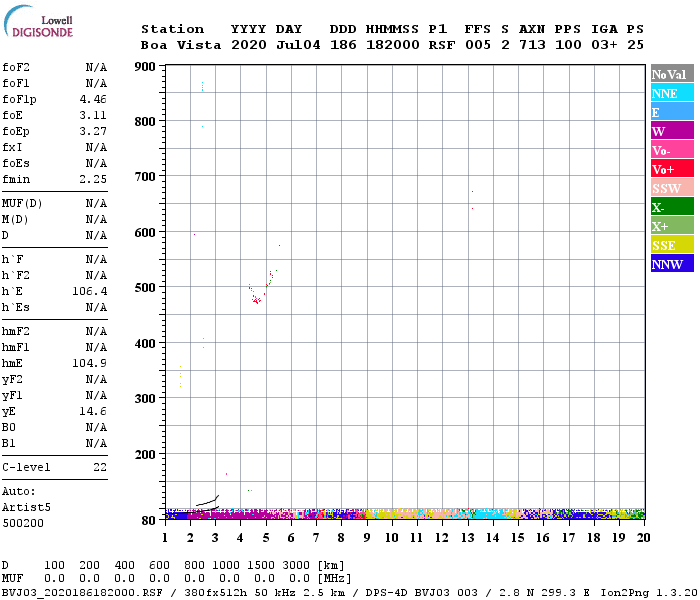This screenshot has width=700, height=600.
Task: Click the 500200 version number
Action: (23, 523)
